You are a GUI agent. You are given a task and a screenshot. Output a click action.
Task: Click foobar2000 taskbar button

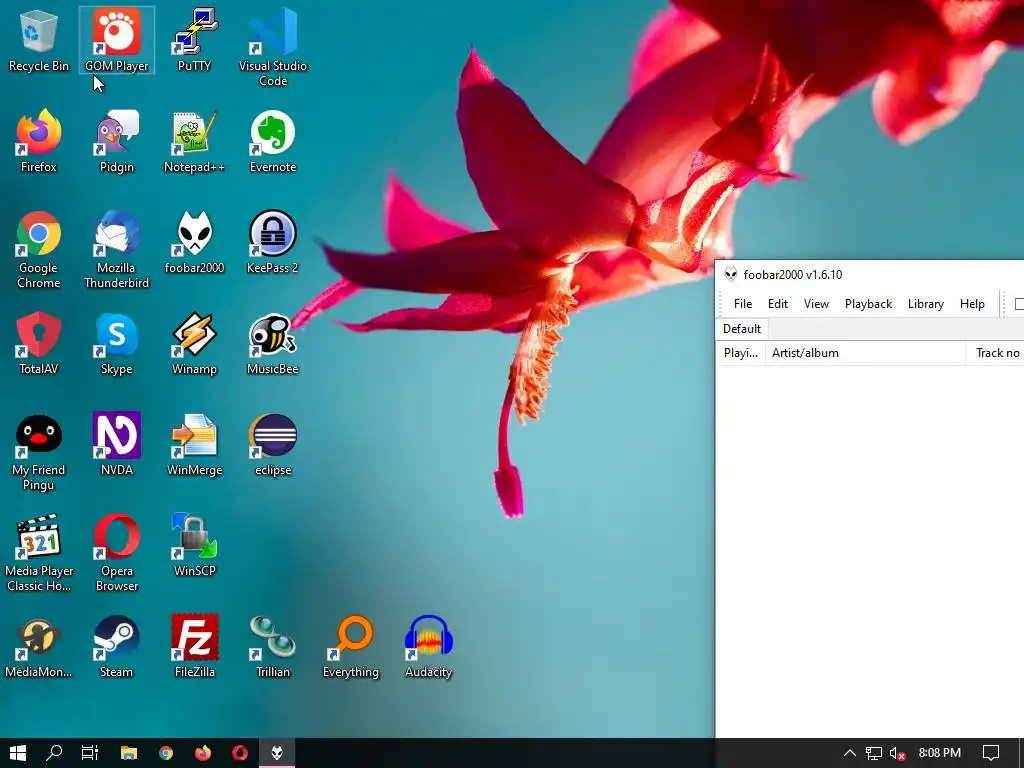(278, 753)
